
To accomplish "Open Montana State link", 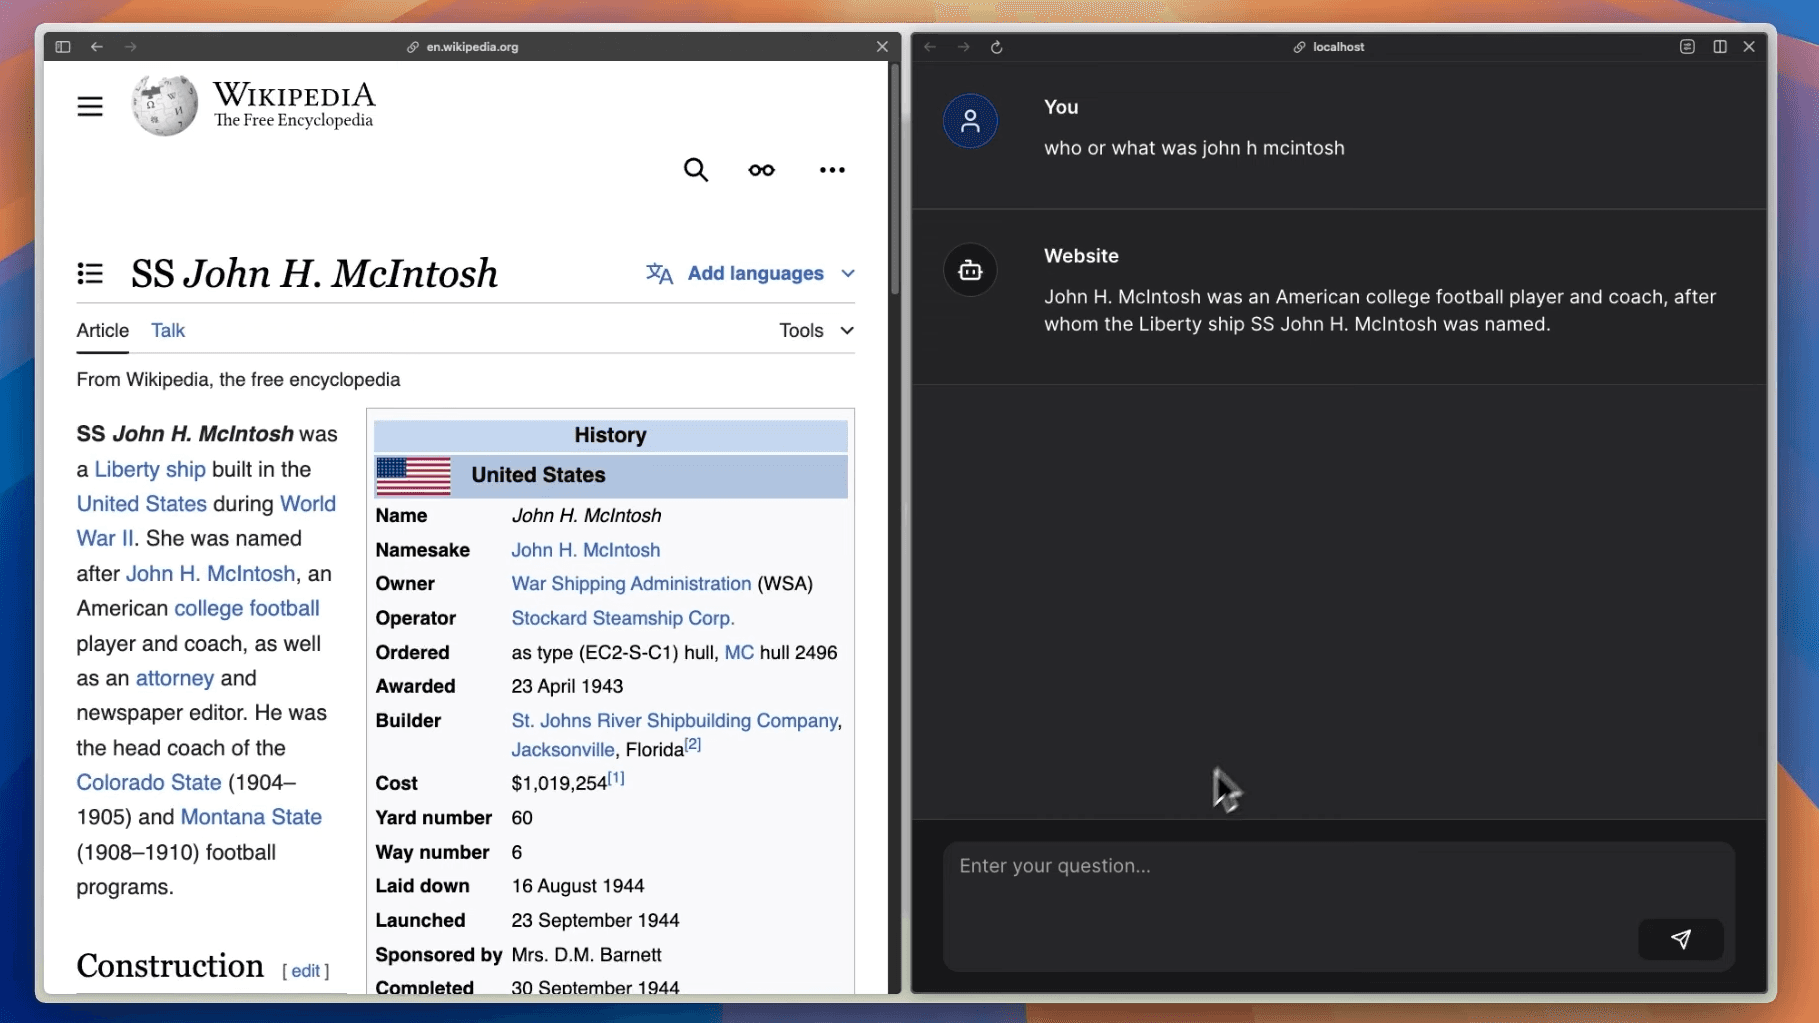I will coord(251,817).
